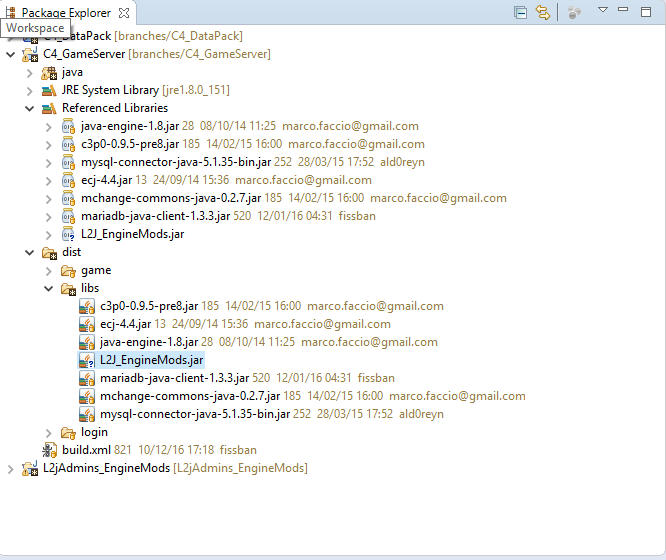Image resolution: width=666 pixels, height=560 pixels.
Task: Minimize the Package Explorer view
Action: (623, 9)
